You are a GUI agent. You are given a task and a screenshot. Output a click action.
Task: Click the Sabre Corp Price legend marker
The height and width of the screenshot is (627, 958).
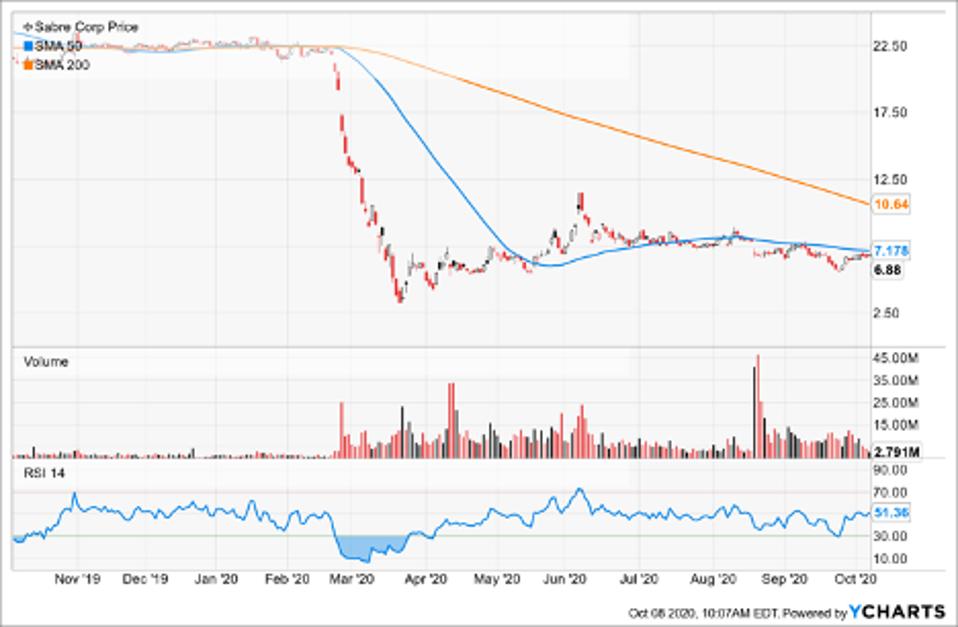click(x=28, y=27)
